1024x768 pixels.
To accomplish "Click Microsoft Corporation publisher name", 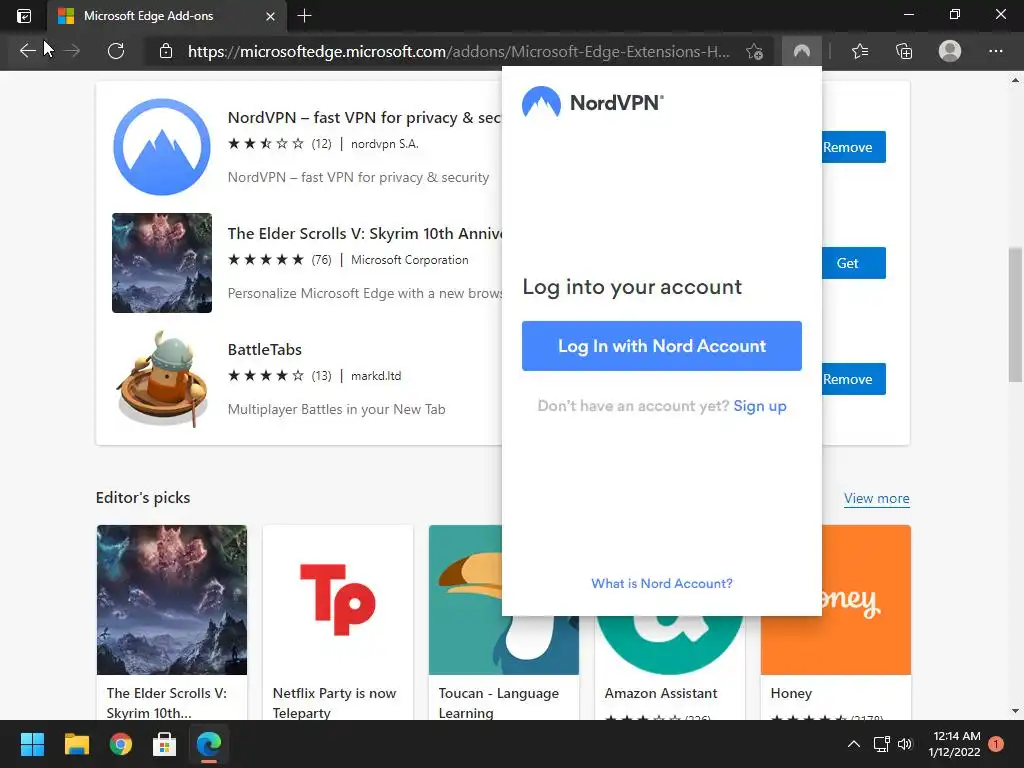I will (409, 260).
